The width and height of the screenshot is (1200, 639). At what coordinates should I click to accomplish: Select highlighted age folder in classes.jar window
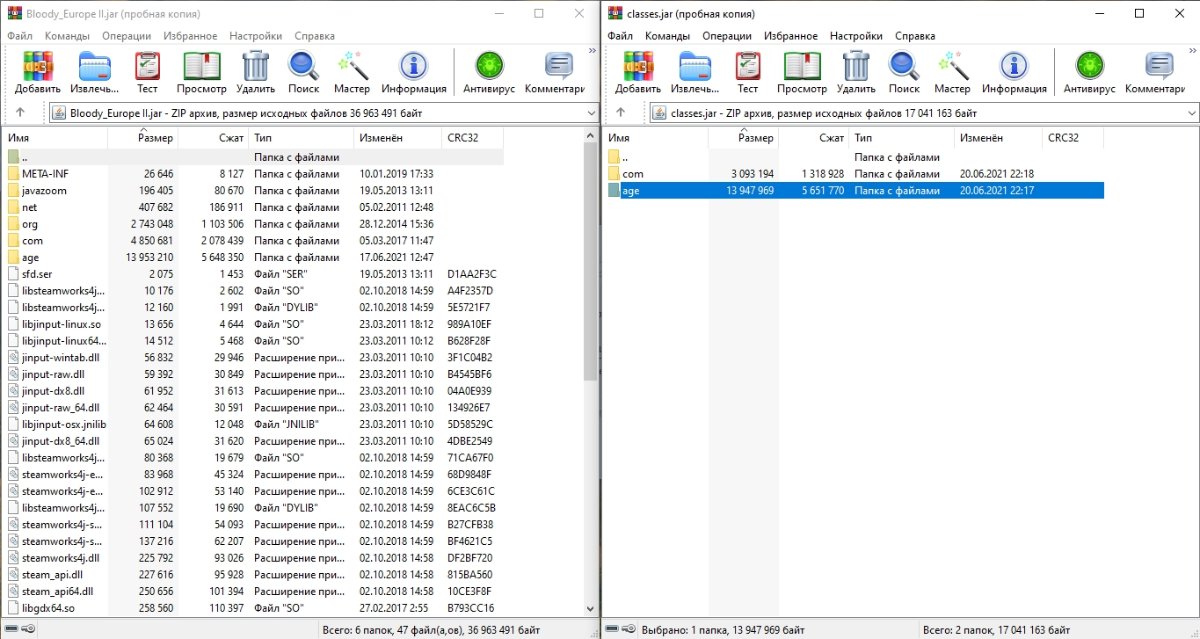pos(854,190)
